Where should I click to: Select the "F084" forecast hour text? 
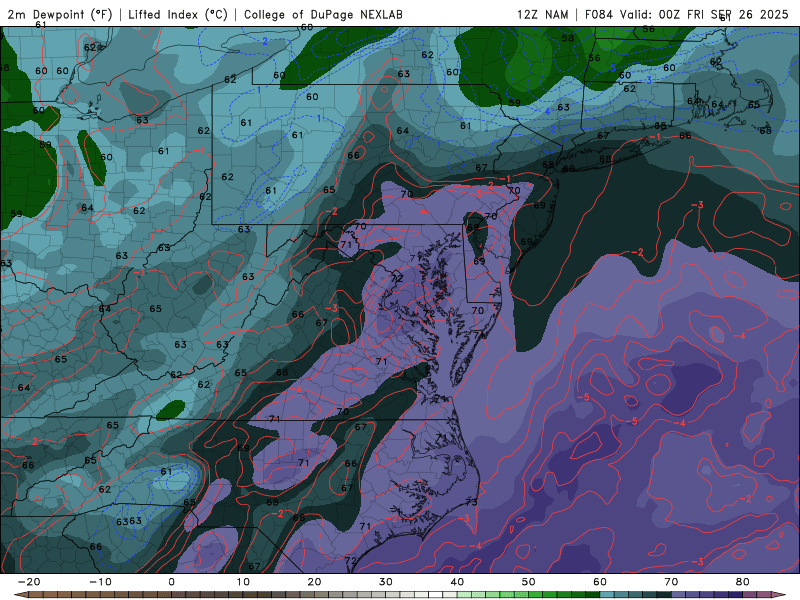598,14
